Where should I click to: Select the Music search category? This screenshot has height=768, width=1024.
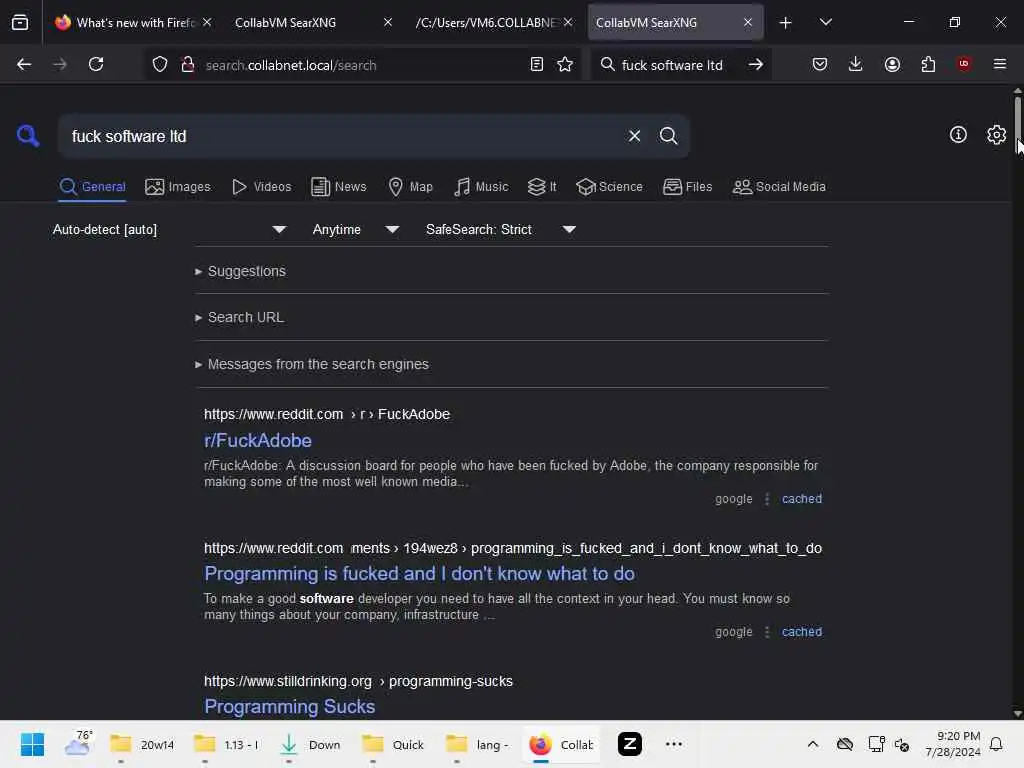click(481, 187)
